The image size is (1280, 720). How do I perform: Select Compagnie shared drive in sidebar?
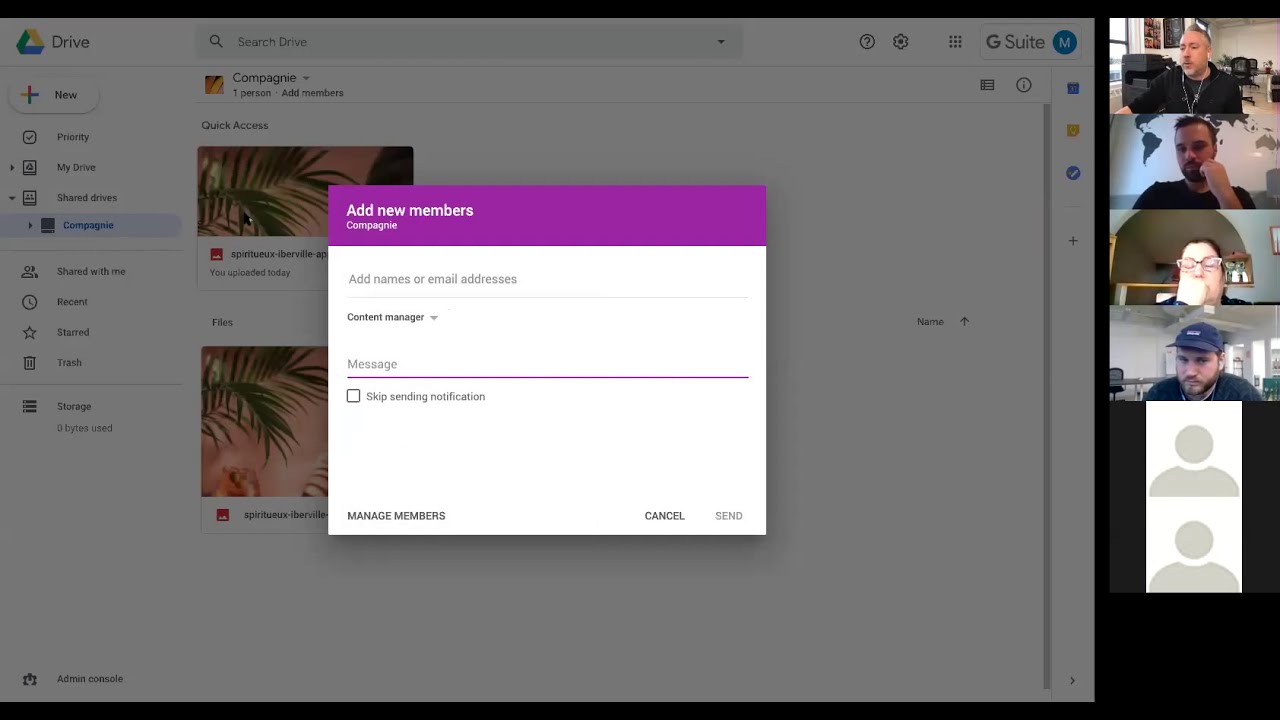[x=88, y=225]
